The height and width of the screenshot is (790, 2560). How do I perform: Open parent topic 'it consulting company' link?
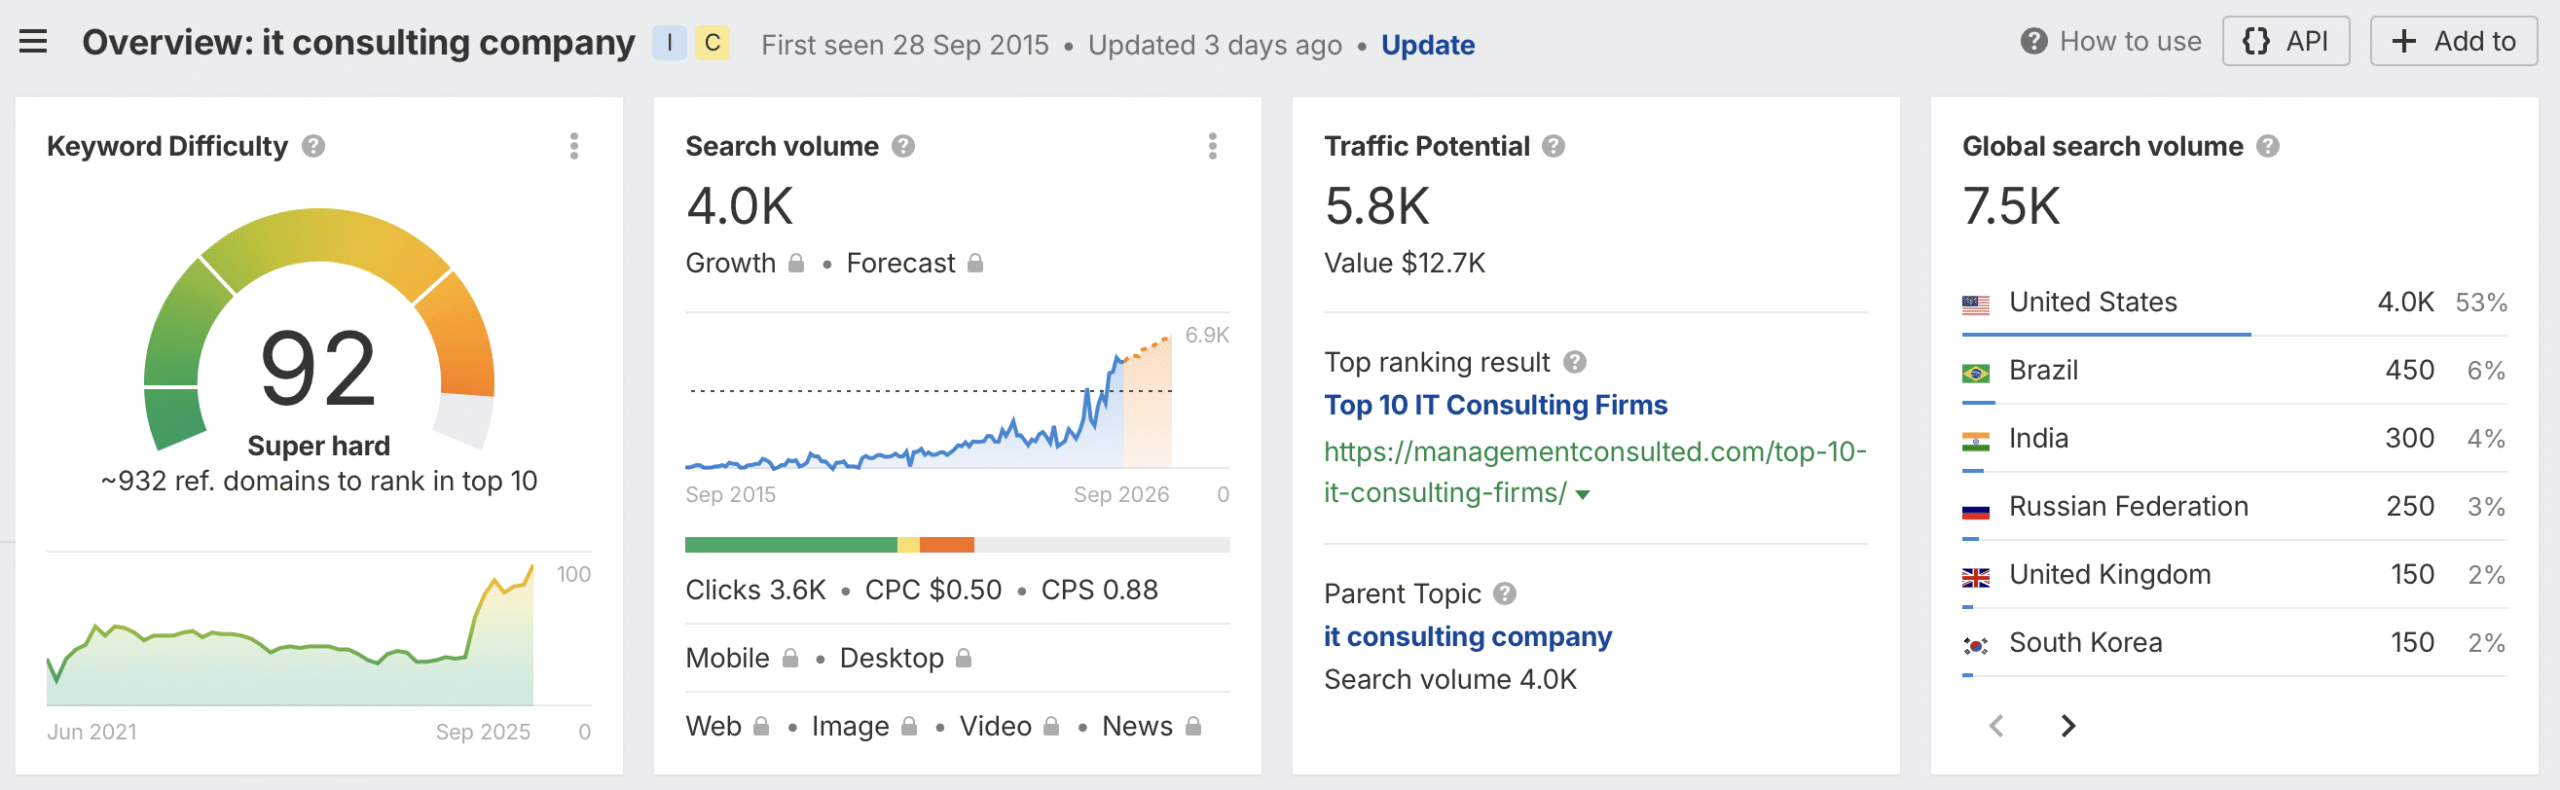coord(1467,637)
